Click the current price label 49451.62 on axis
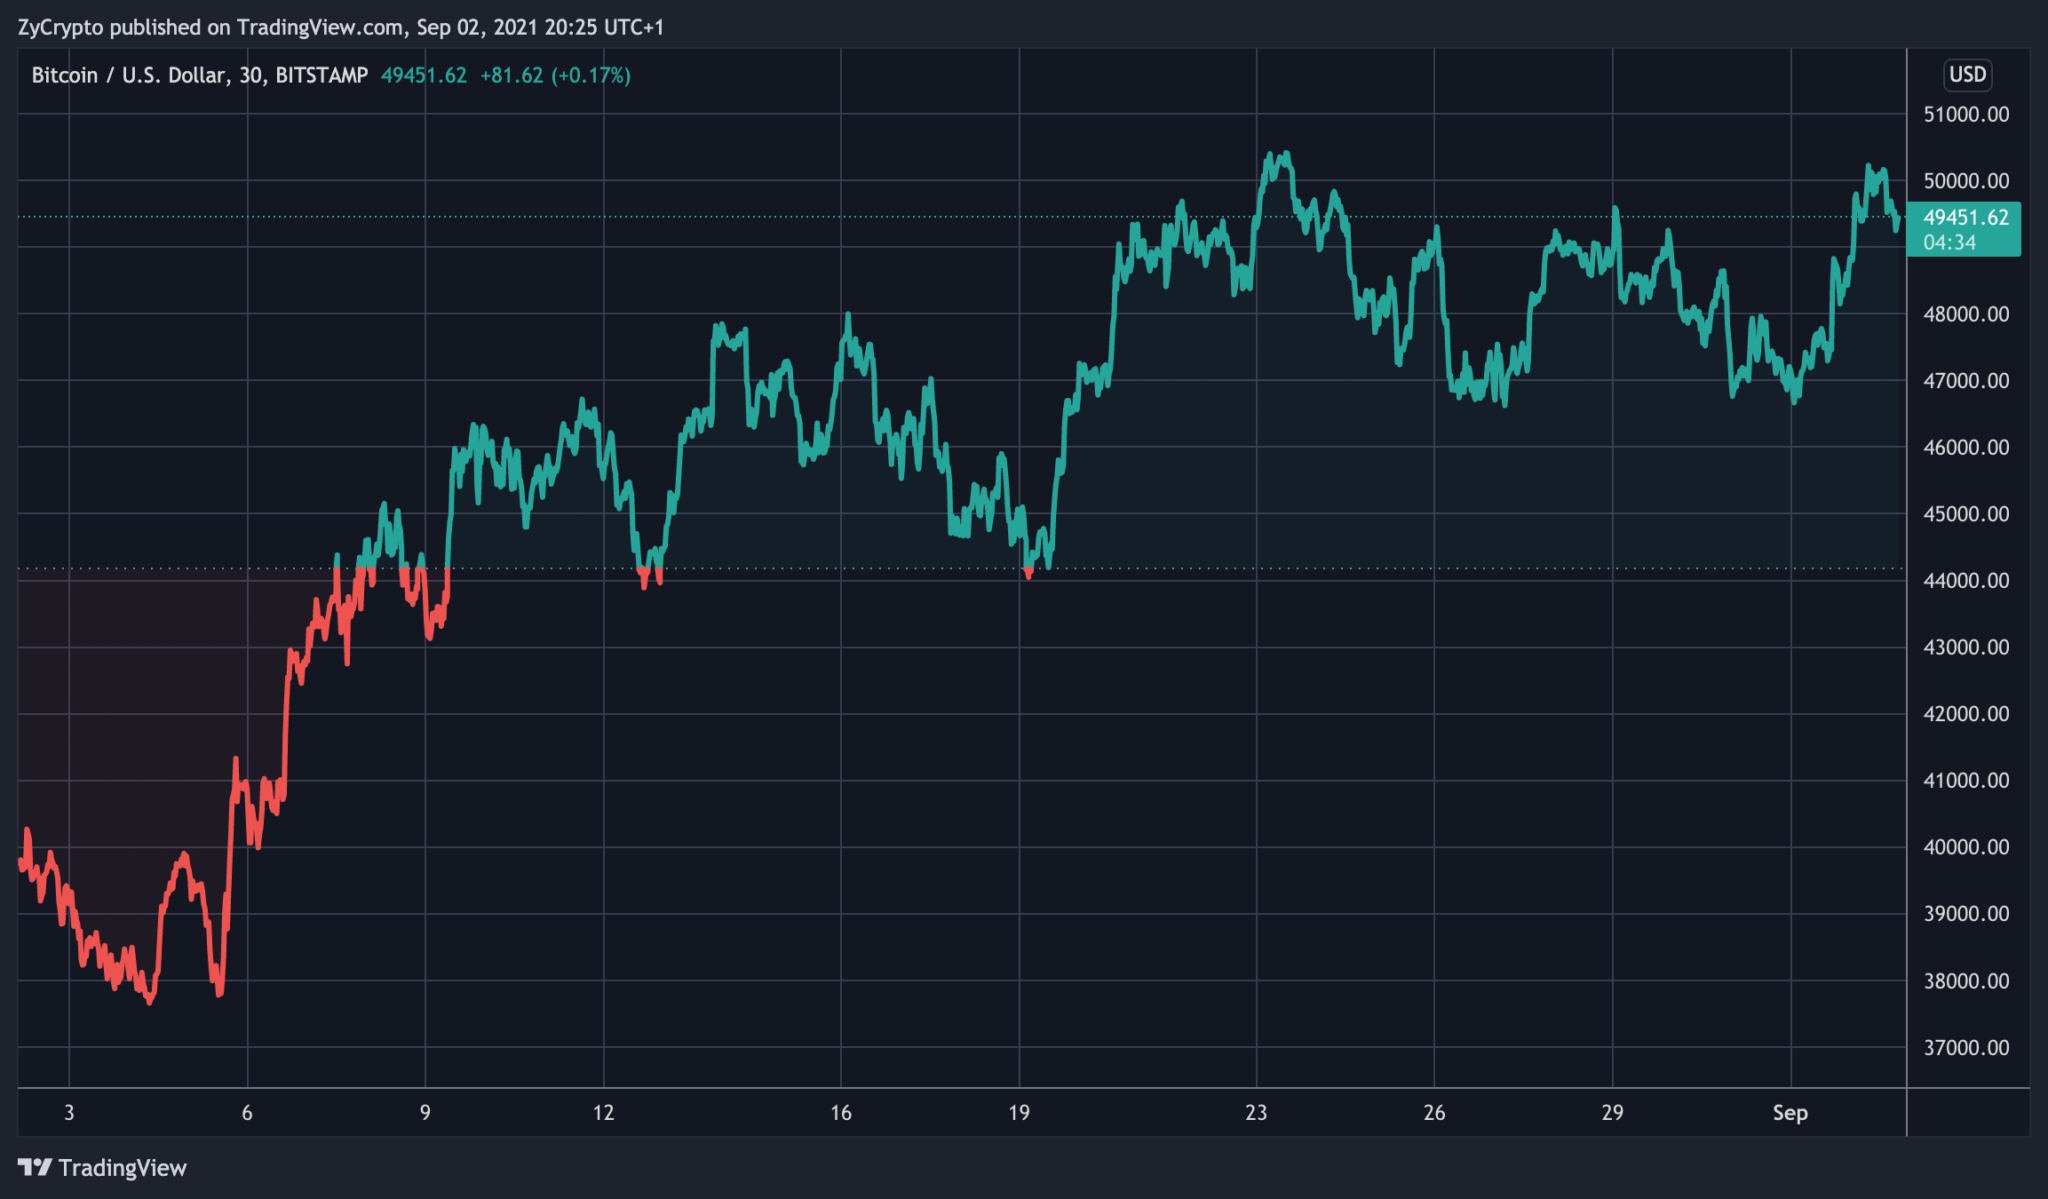This screenshot has width=2048, height=1199. coord(1965,217)
